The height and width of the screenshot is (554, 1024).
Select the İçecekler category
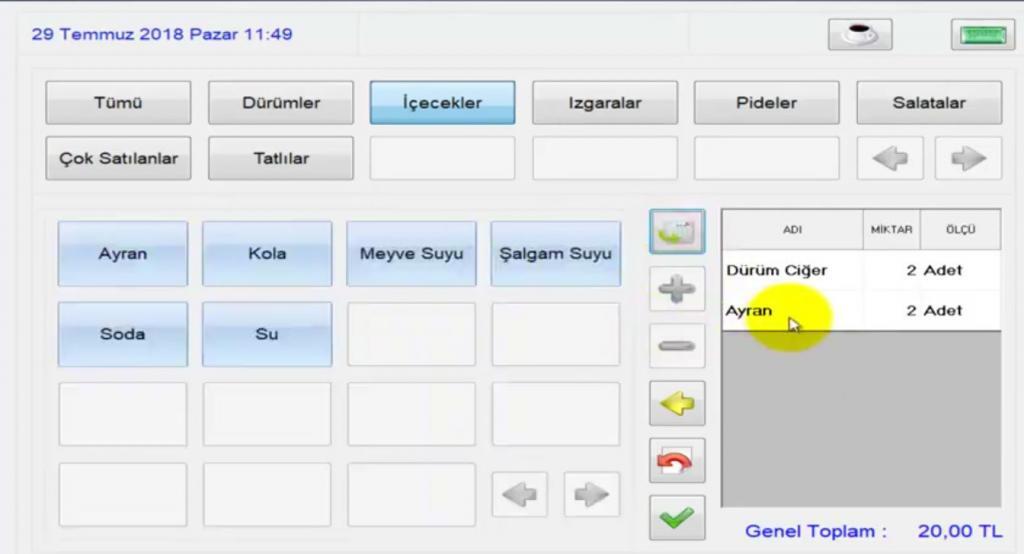pos(442,103)
